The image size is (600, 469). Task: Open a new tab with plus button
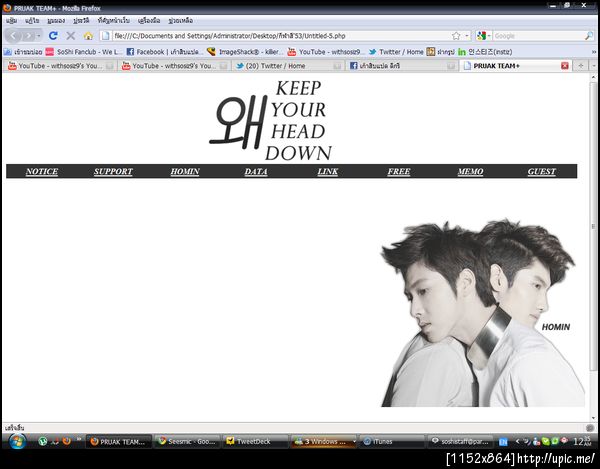coord(581,66)
